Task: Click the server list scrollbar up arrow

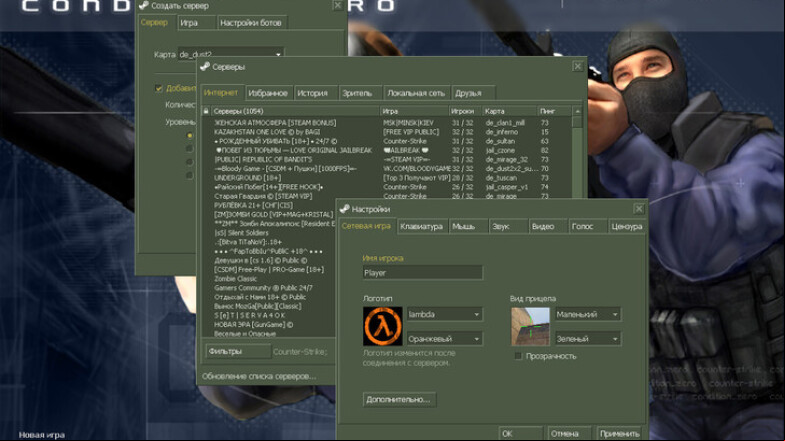Action: 578,111
